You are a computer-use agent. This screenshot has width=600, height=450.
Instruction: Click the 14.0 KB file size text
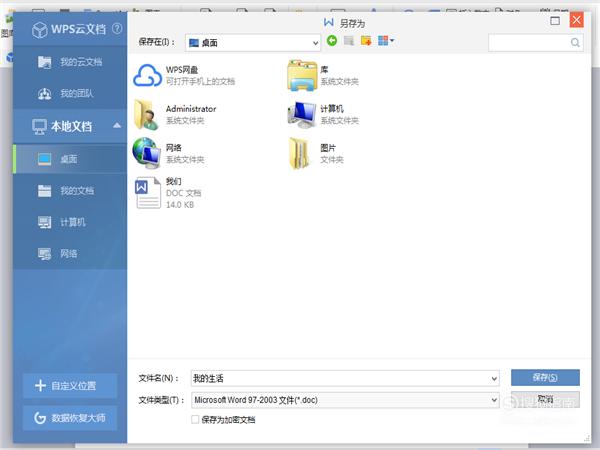180,205
